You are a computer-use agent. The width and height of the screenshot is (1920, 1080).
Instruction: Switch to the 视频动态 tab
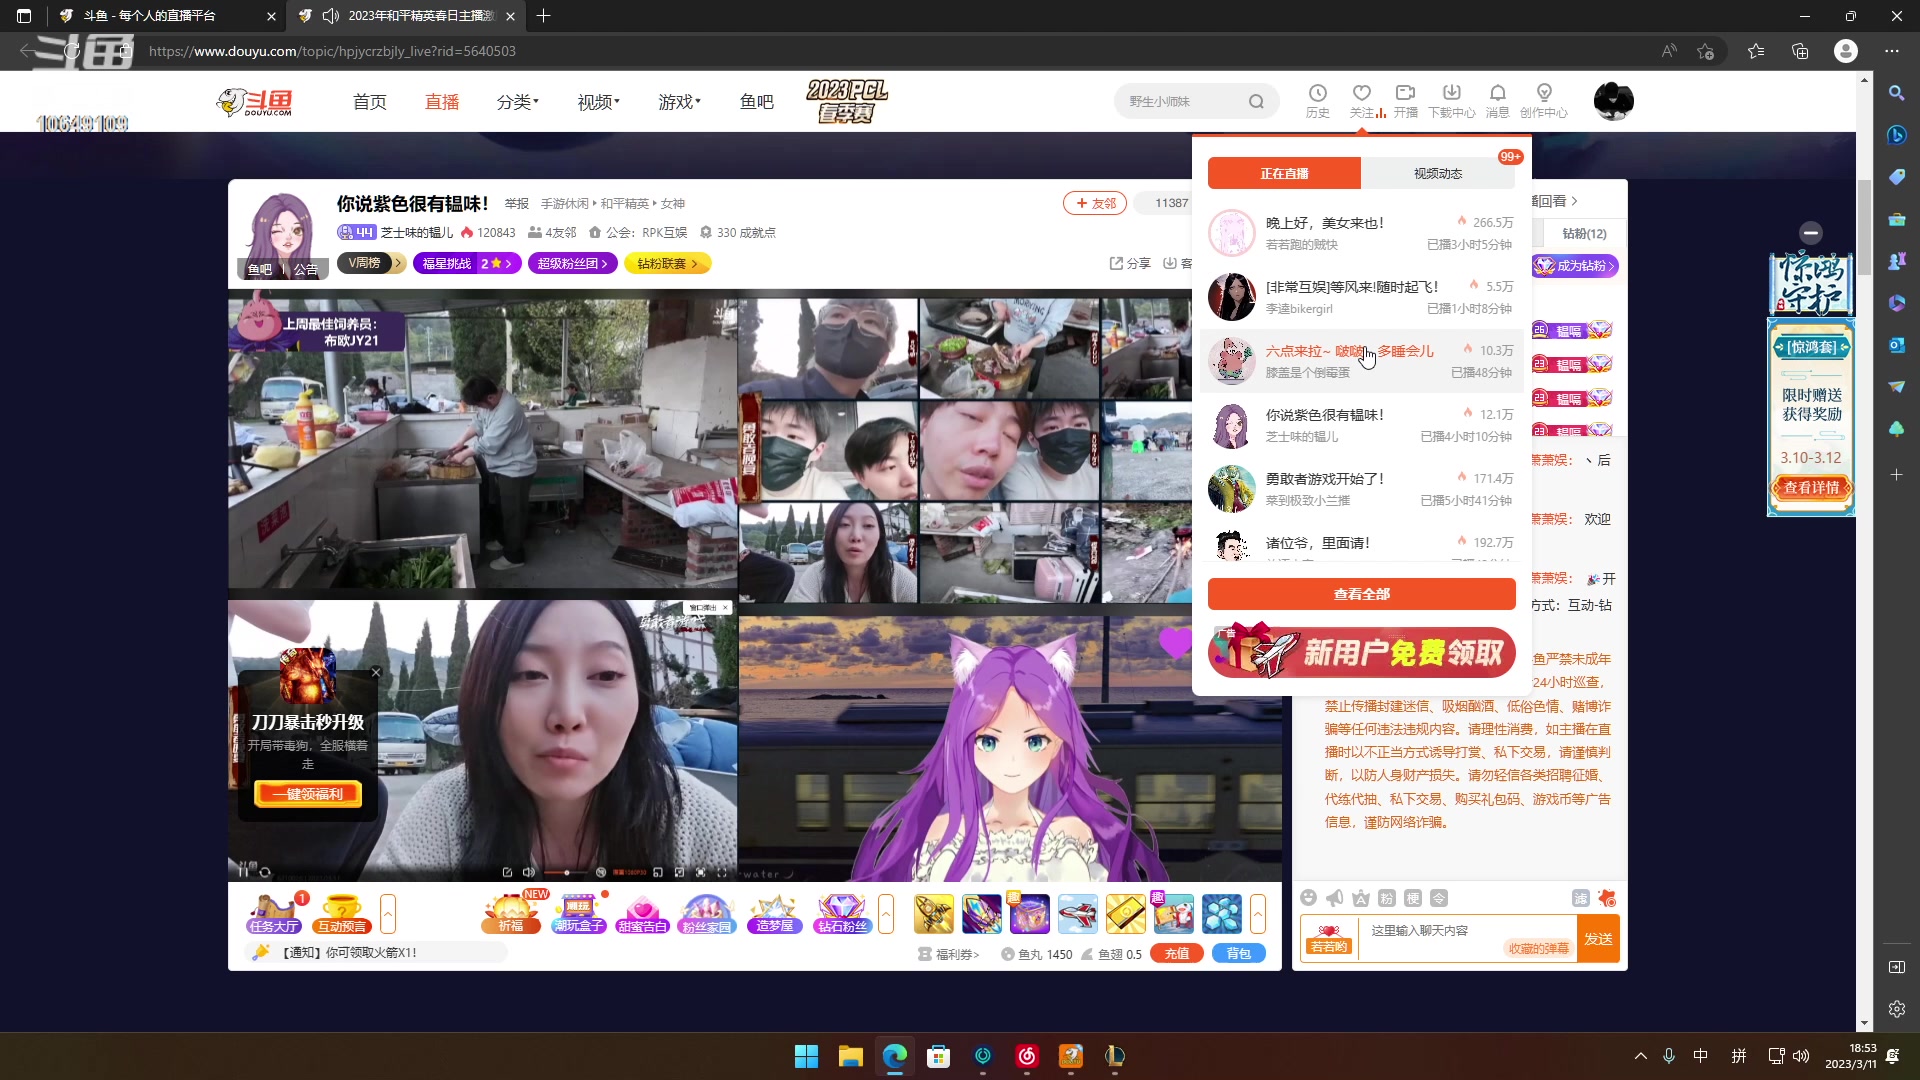click(x=1438, y=173)
